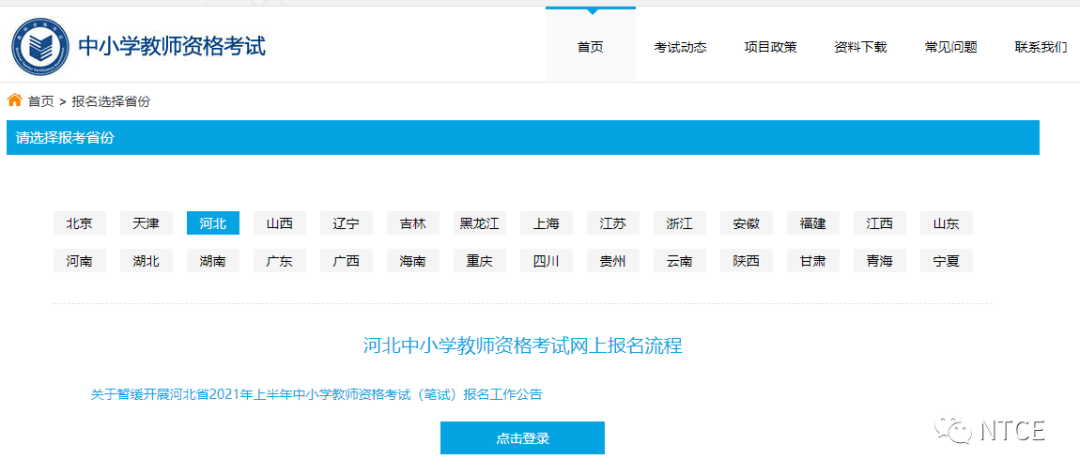This screenshot has height=475, width=1080.
Task: Open the 资料下载 navigation tab
Action: click(861, 48)
